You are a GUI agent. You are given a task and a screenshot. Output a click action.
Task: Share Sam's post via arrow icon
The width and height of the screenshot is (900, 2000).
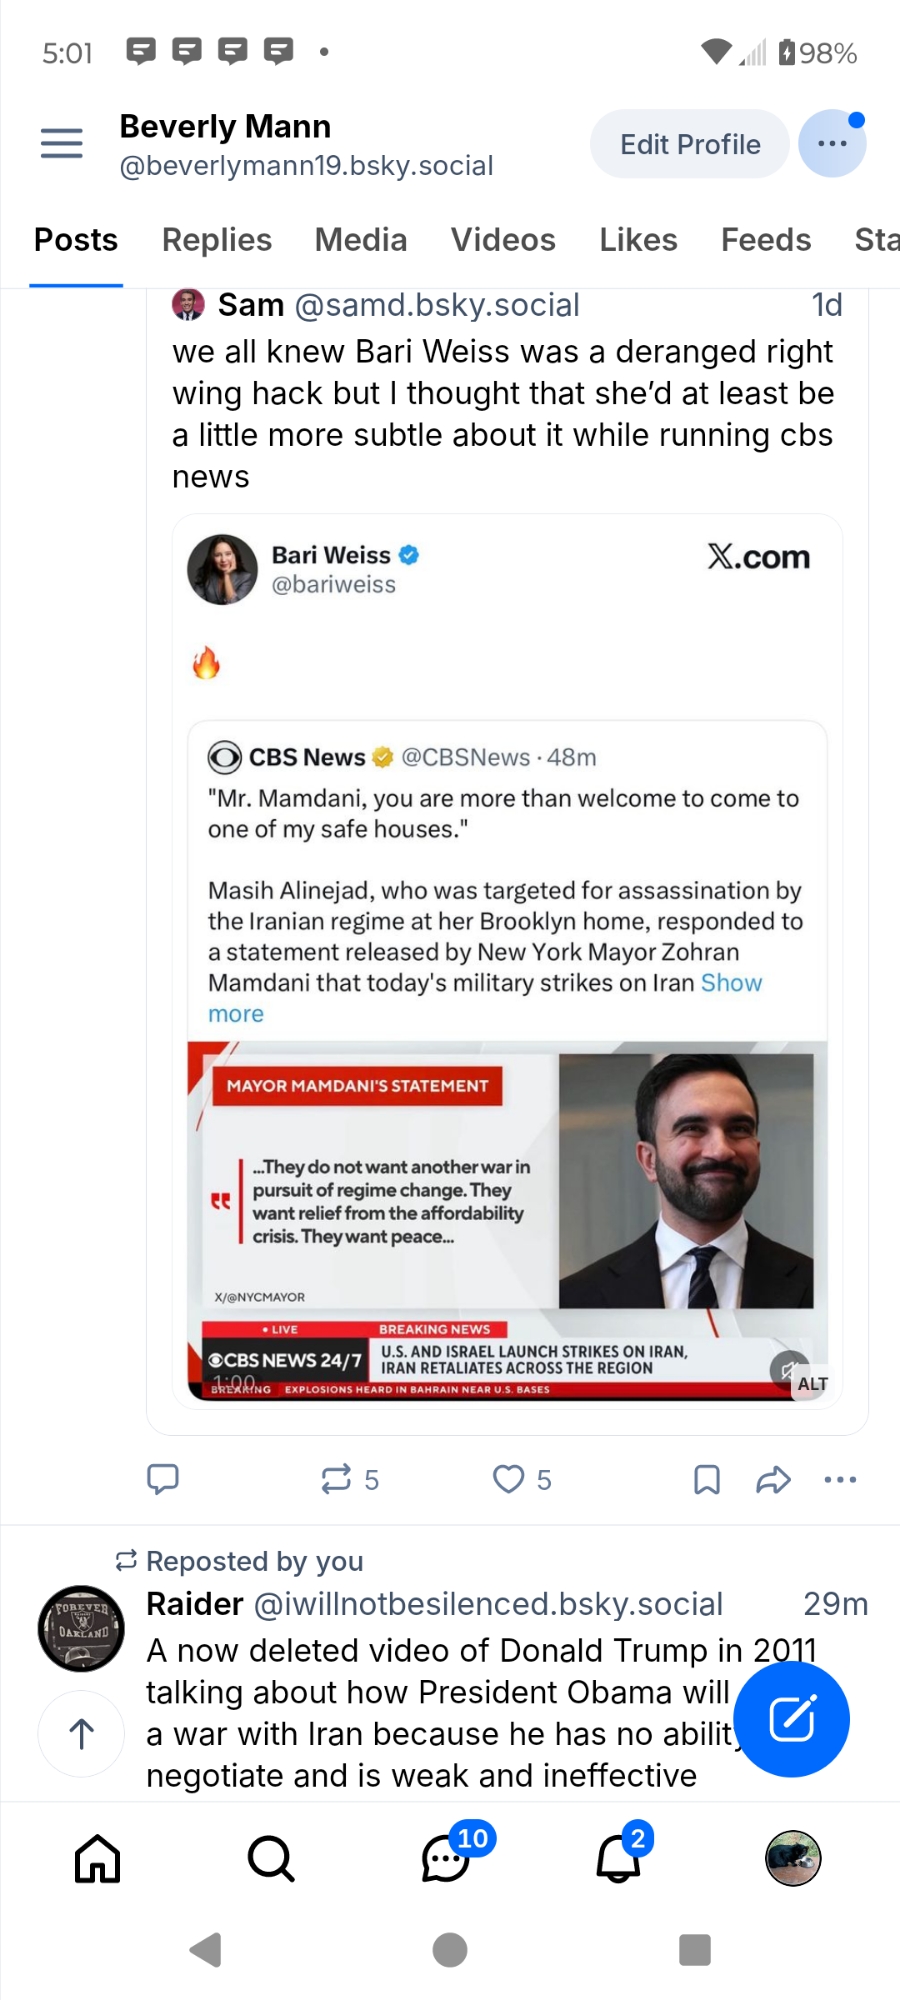pos(773,1479)
